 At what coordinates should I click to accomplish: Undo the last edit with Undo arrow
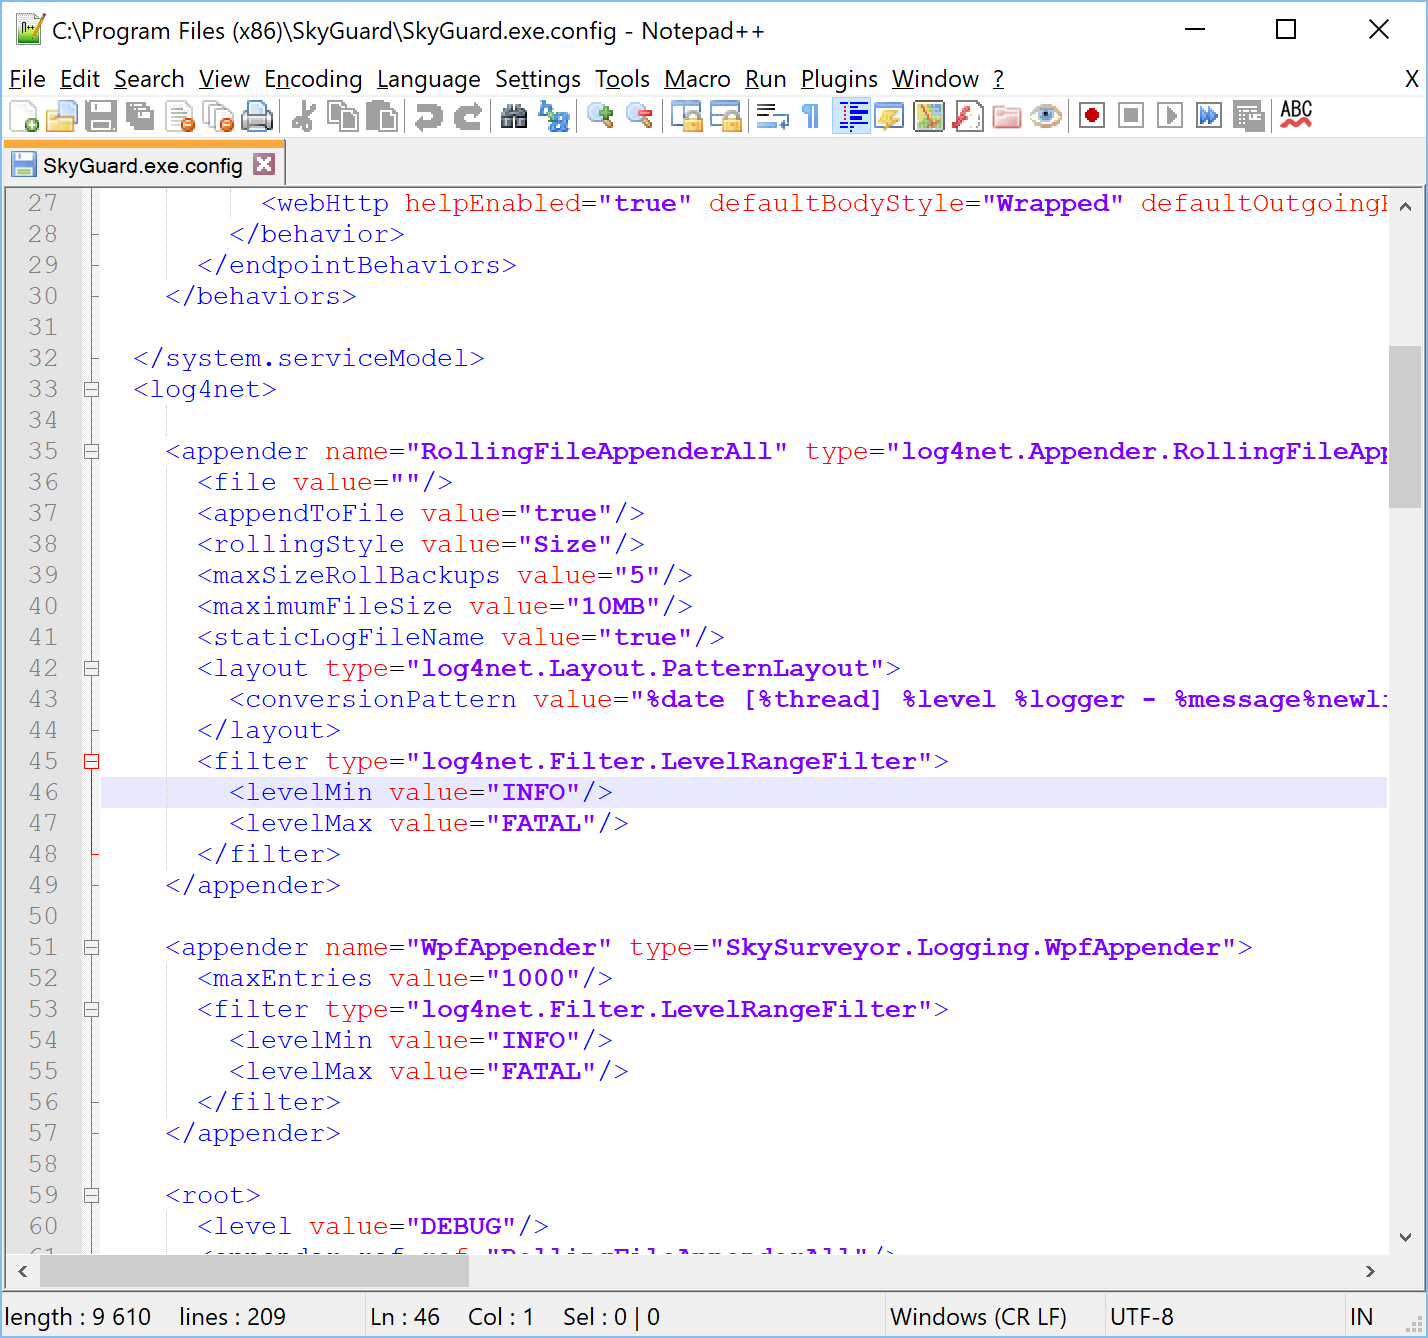pyautogui.click(x=428, y=117)
